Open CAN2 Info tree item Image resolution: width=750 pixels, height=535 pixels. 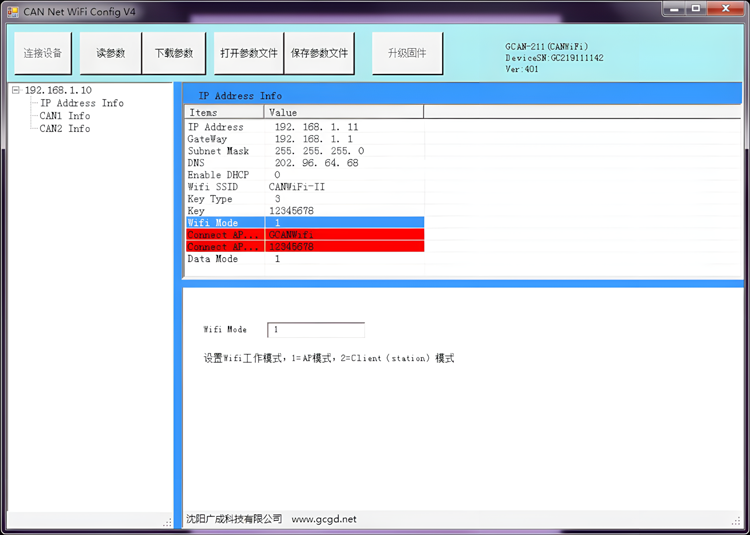[x=65, y=129]
